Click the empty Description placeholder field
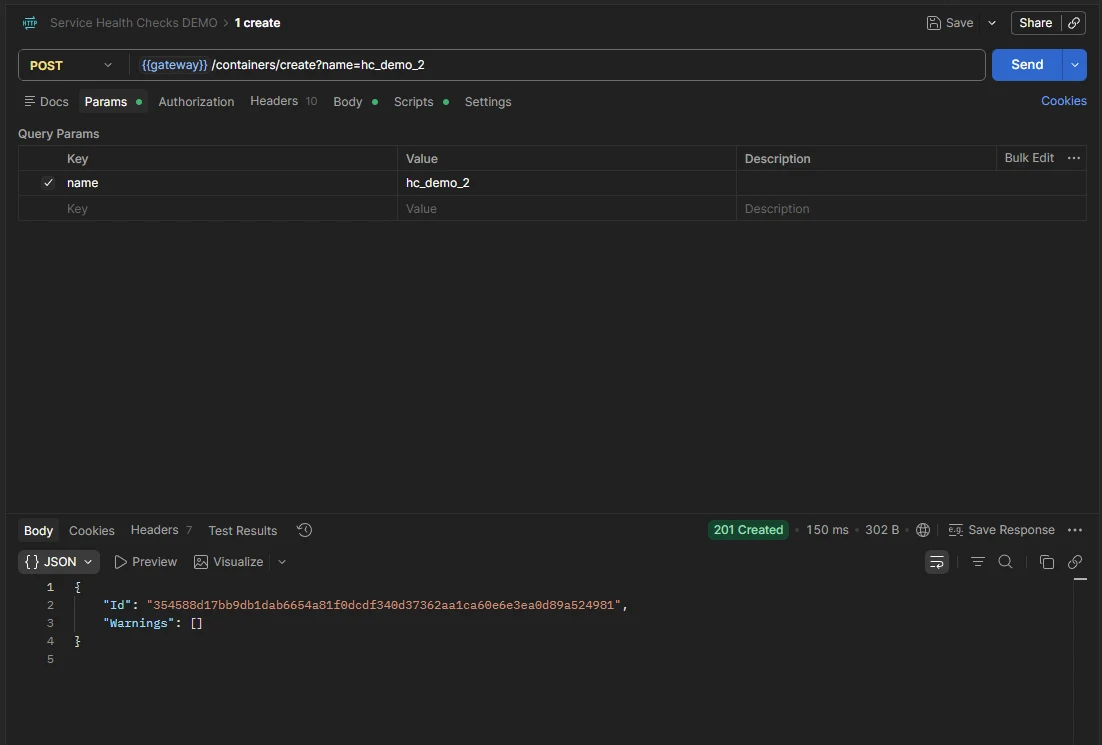Viewport: 1102px width, 745px height. point(911,209)
